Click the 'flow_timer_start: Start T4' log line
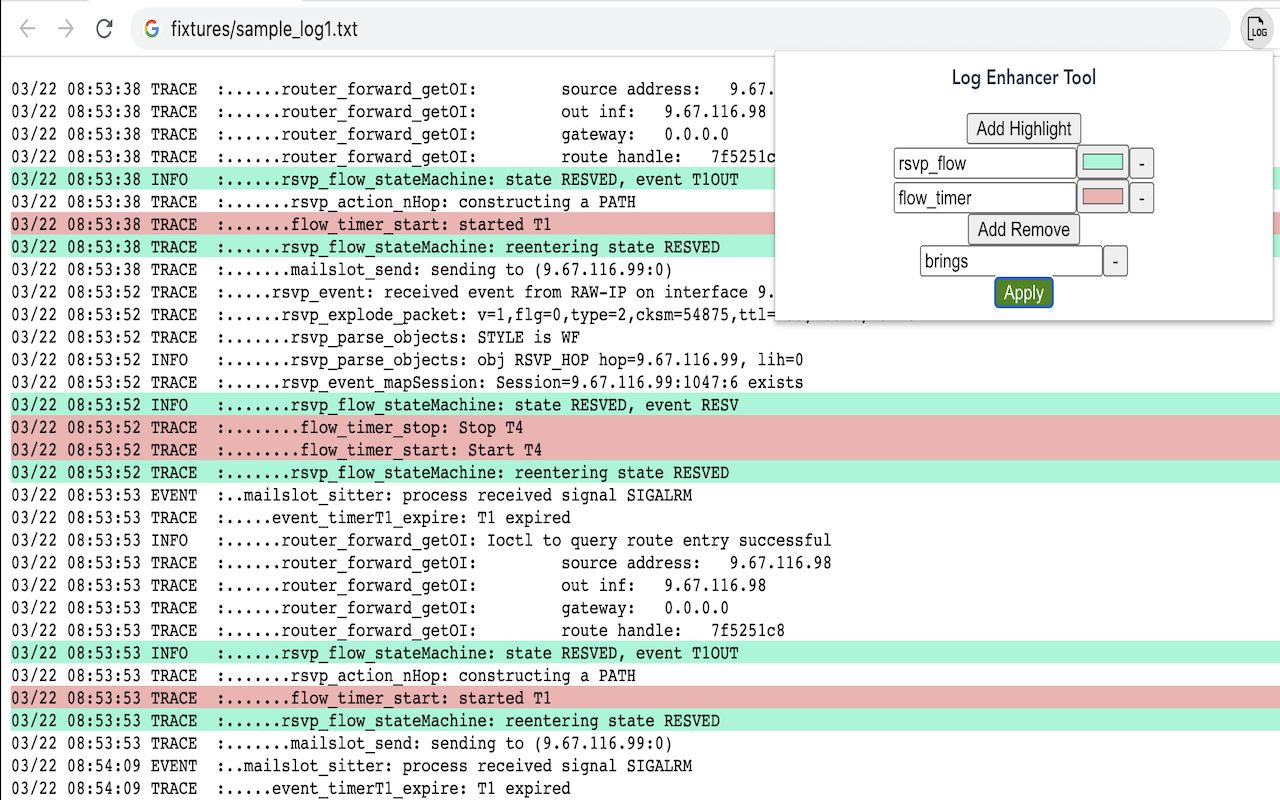Image resolution: width=1280 pixels, height=800 pixels. pyautogui.click(x=645, y=450)
